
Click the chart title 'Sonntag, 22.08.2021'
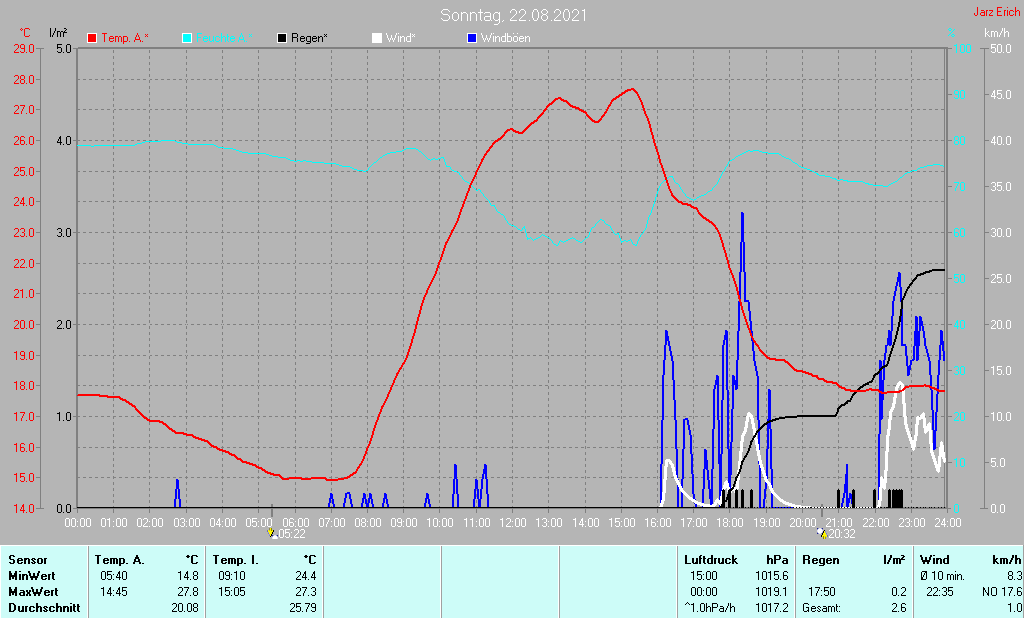click(x=513, y=15)
